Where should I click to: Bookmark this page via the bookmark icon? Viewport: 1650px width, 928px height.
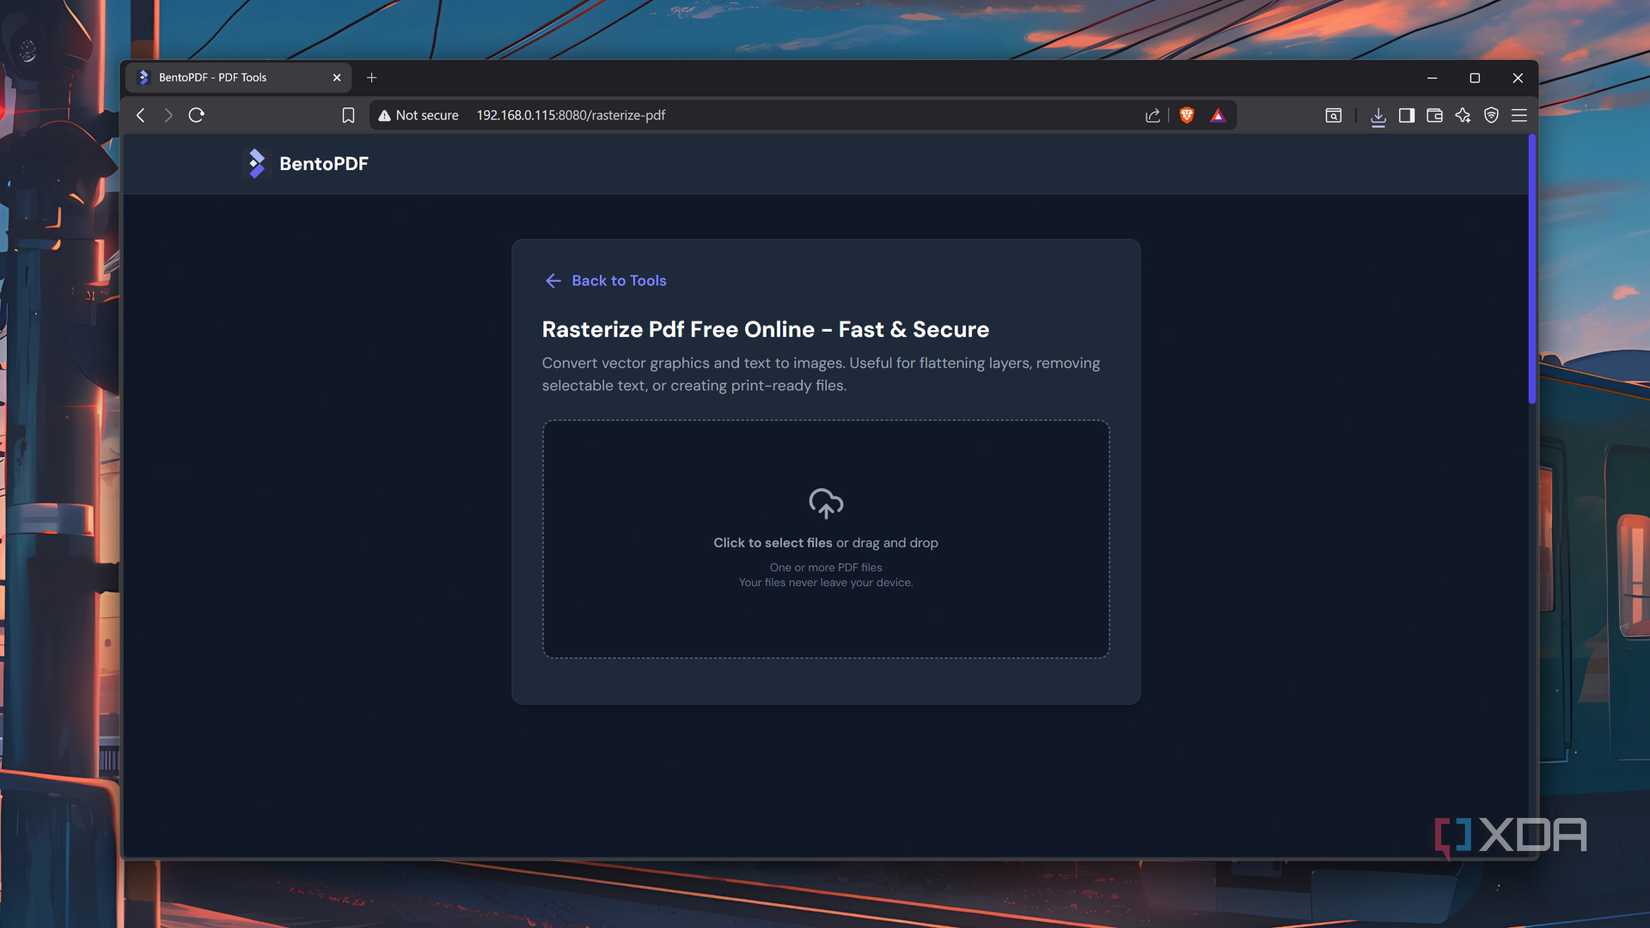pyautogui.click(x=348, y=115)
